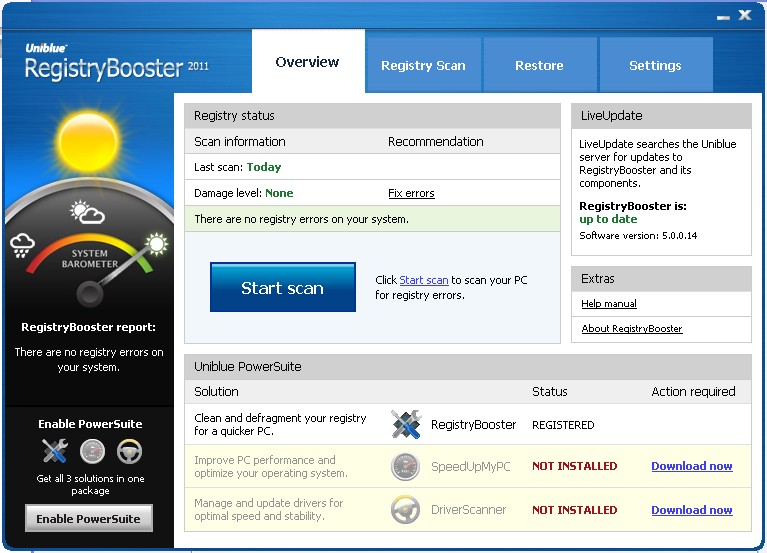The width and height of the screenshot is (767, 553).
Task: Click the 'Scan information' column header
Action: (x=240, y=142)
